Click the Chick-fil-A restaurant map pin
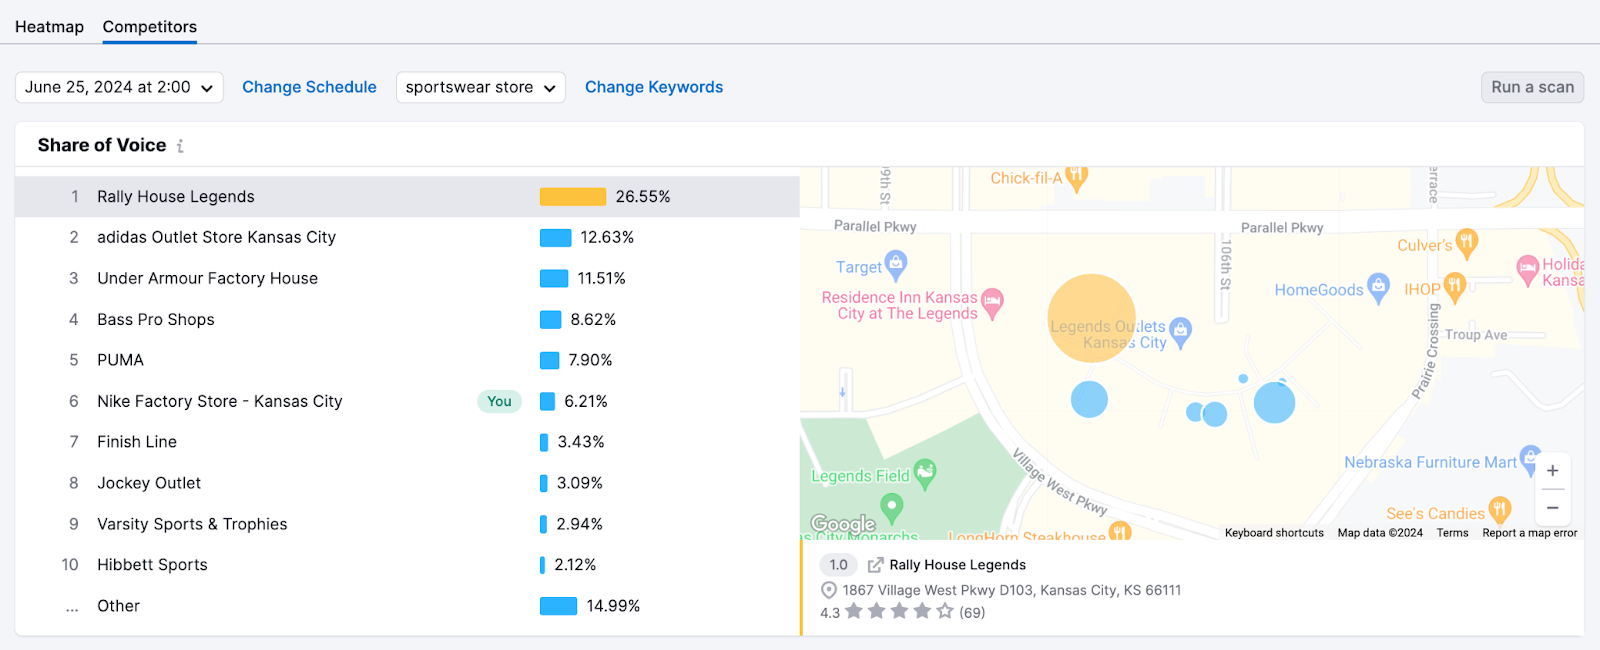 (x=1076, y=178)
